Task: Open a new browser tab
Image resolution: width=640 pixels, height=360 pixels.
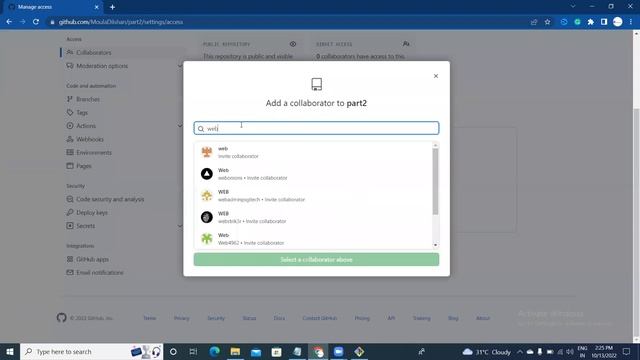Action: click(x=112, y=7)
